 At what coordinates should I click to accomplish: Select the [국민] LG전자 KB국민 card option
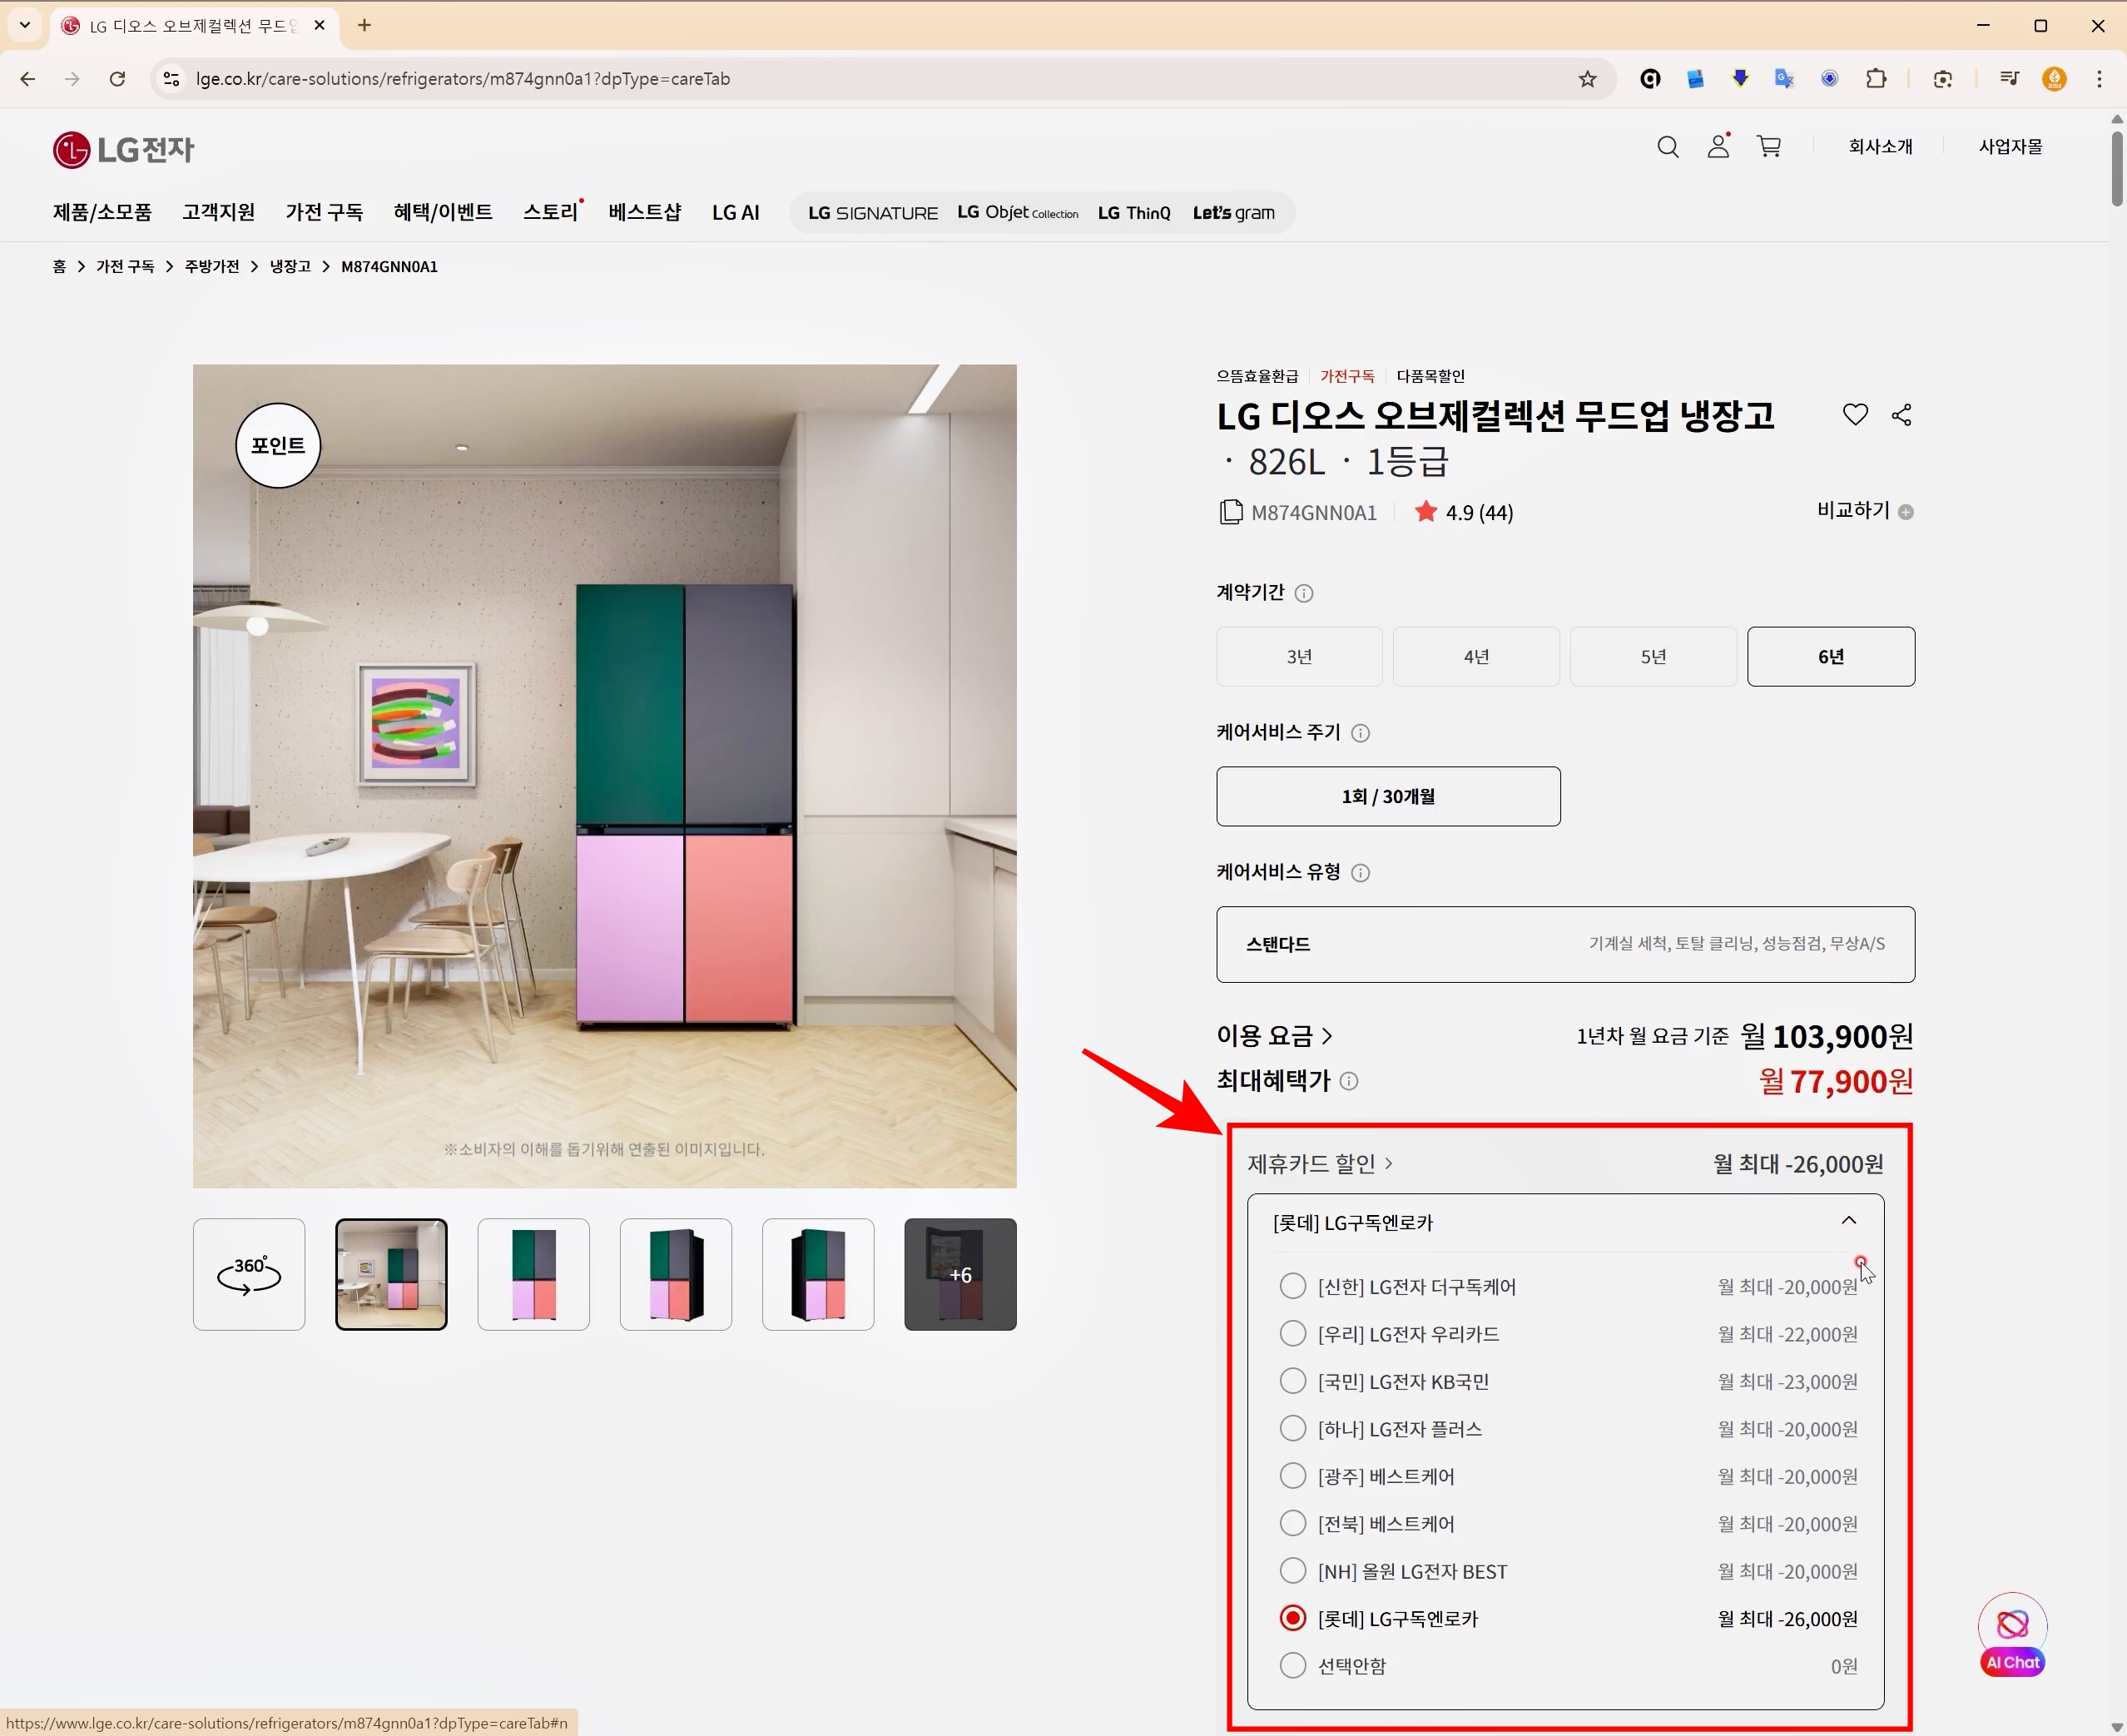(1293, 1381)
